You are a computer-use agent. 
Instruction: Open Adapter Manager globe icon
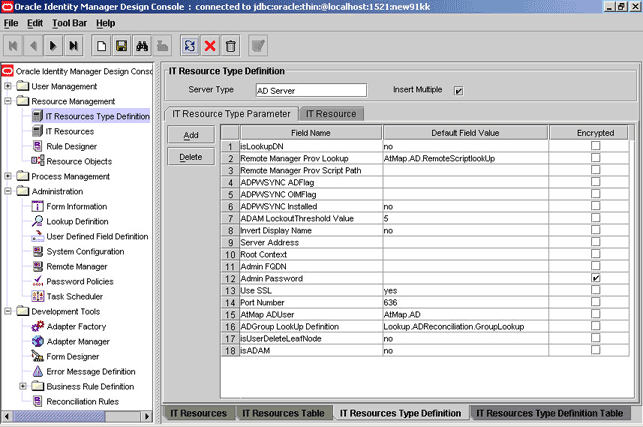[x=37, y=341]
